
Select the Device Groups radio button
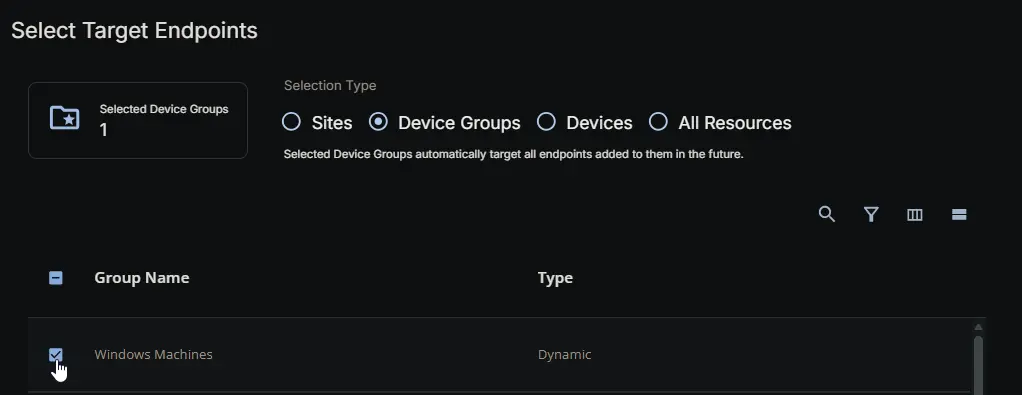[378, 122]
